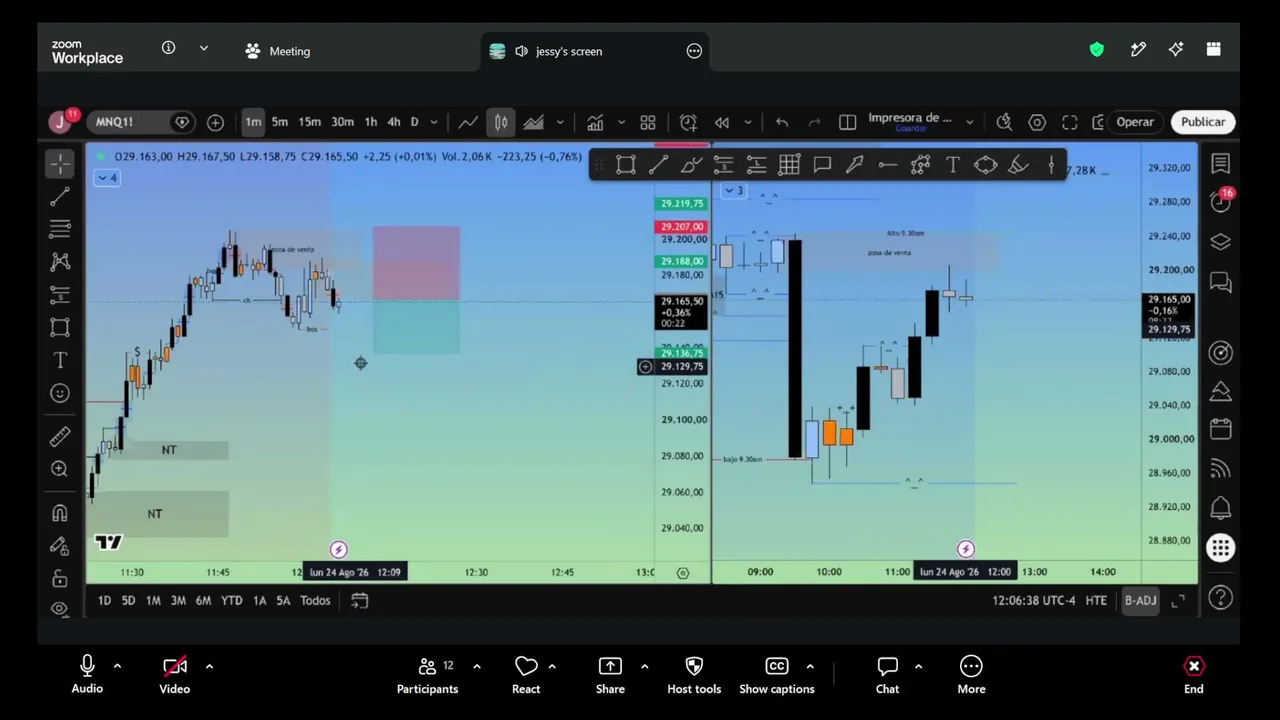Screen dimensions: 1280x720
Task: Toggle HTE extended trading hours
Action: [x=1096, y=600]
